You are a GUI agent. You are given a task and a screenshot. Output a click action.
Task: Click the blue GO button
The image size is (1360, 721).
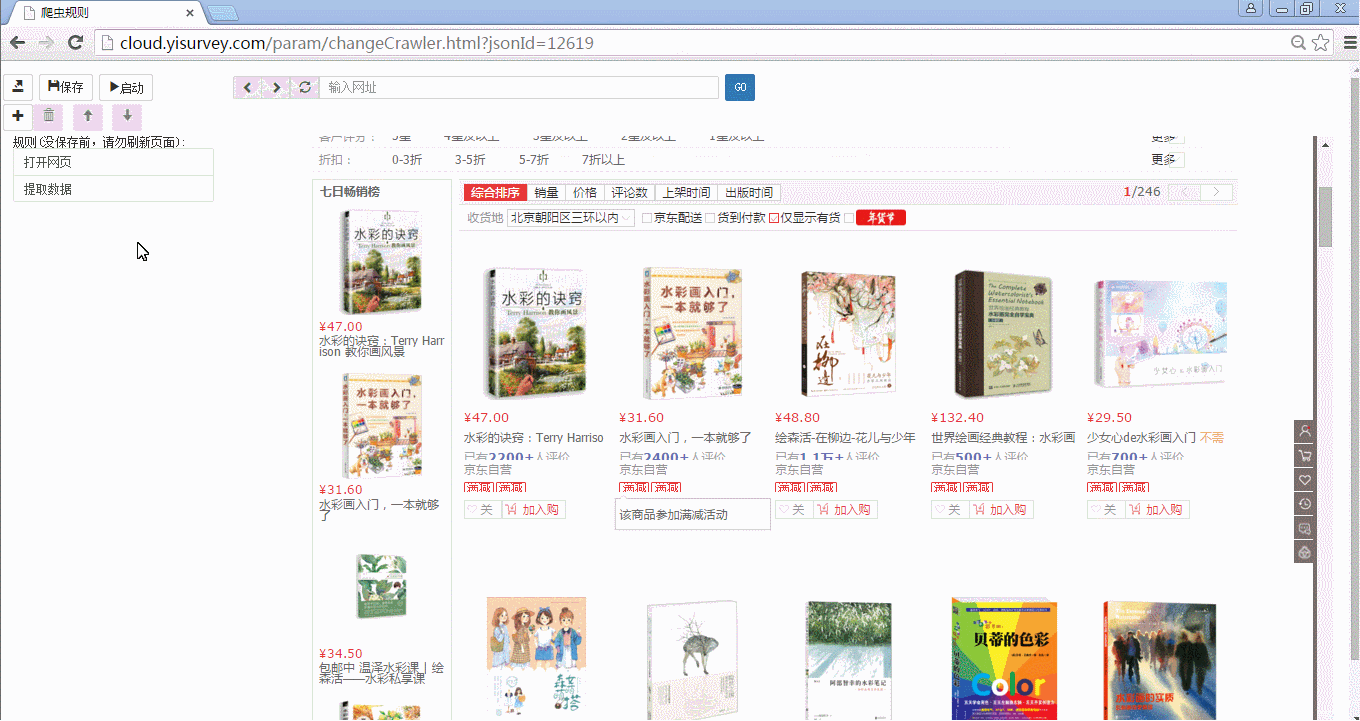[740, 88]
